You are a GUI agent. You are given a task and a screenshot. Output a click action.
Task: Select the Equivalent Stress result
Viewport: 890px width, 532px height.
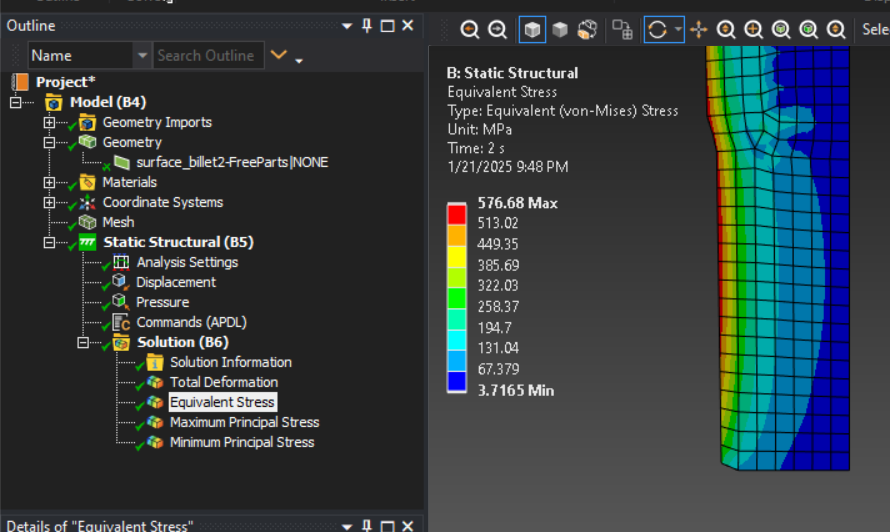click(222, 402)
